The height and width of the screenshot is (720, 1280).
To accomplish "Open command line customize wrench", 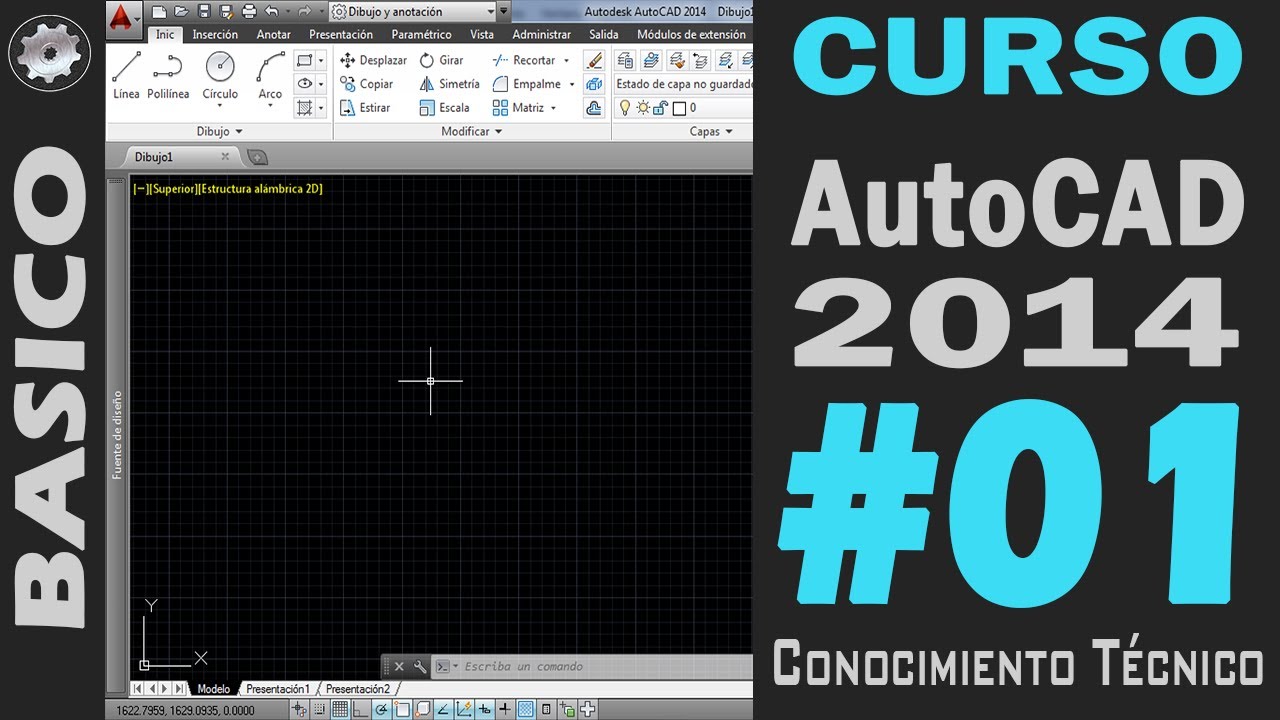I will (x=420, y=666).
